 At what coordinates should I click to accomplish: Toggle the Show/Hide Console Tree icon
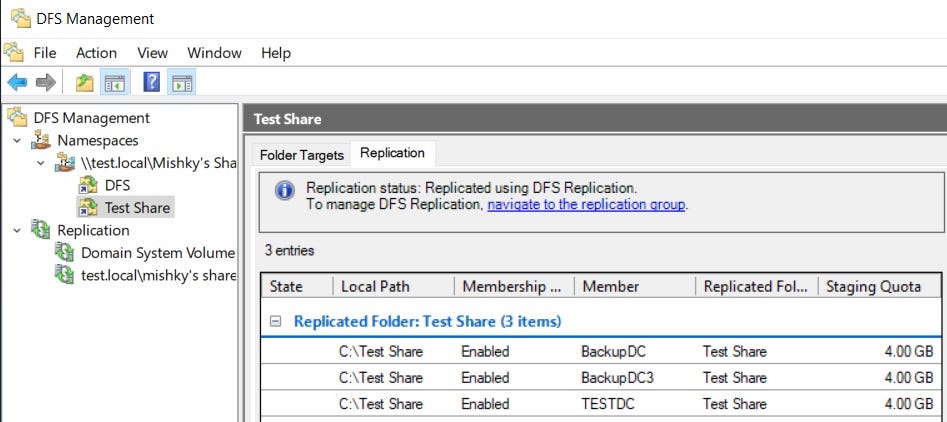pos(115,83)
